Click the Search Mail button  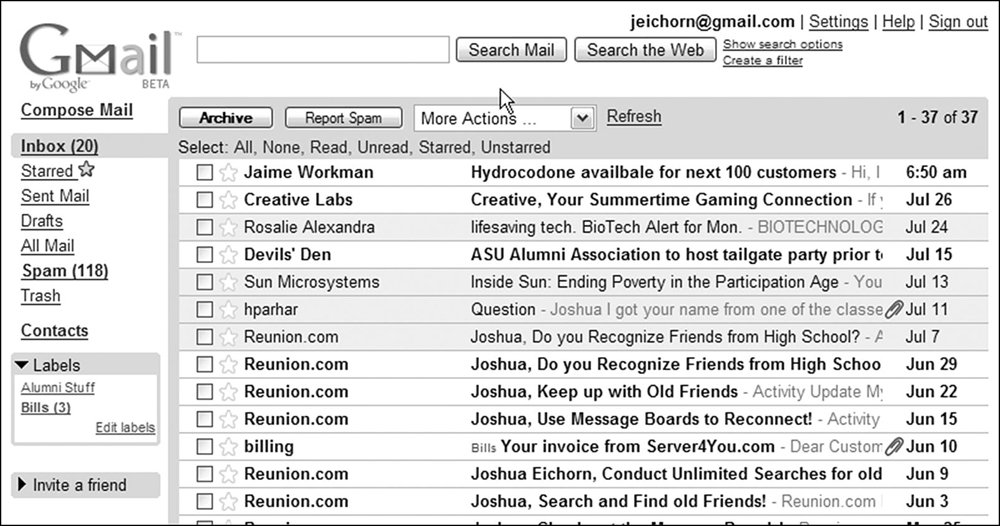coord(511,50)
